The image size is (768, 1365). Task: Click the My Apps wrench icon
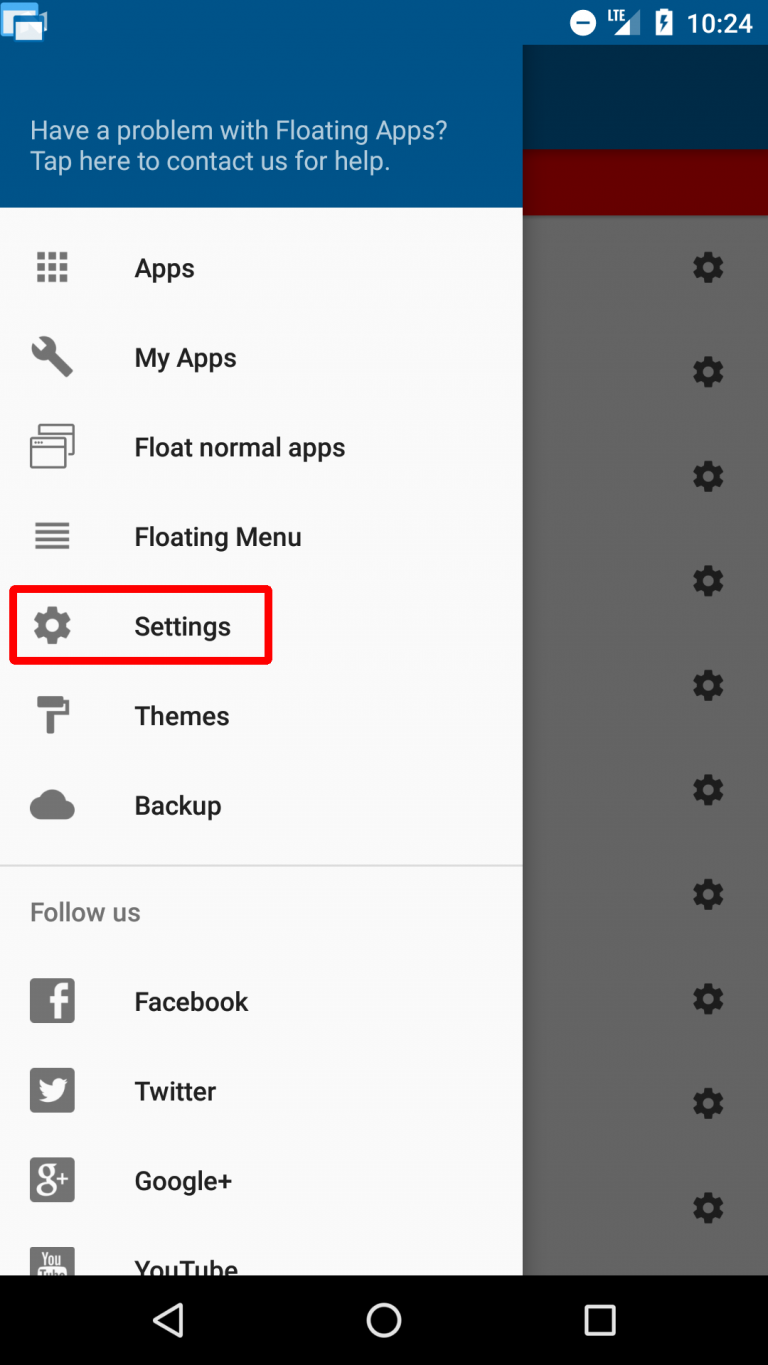[x=51, y=357]
